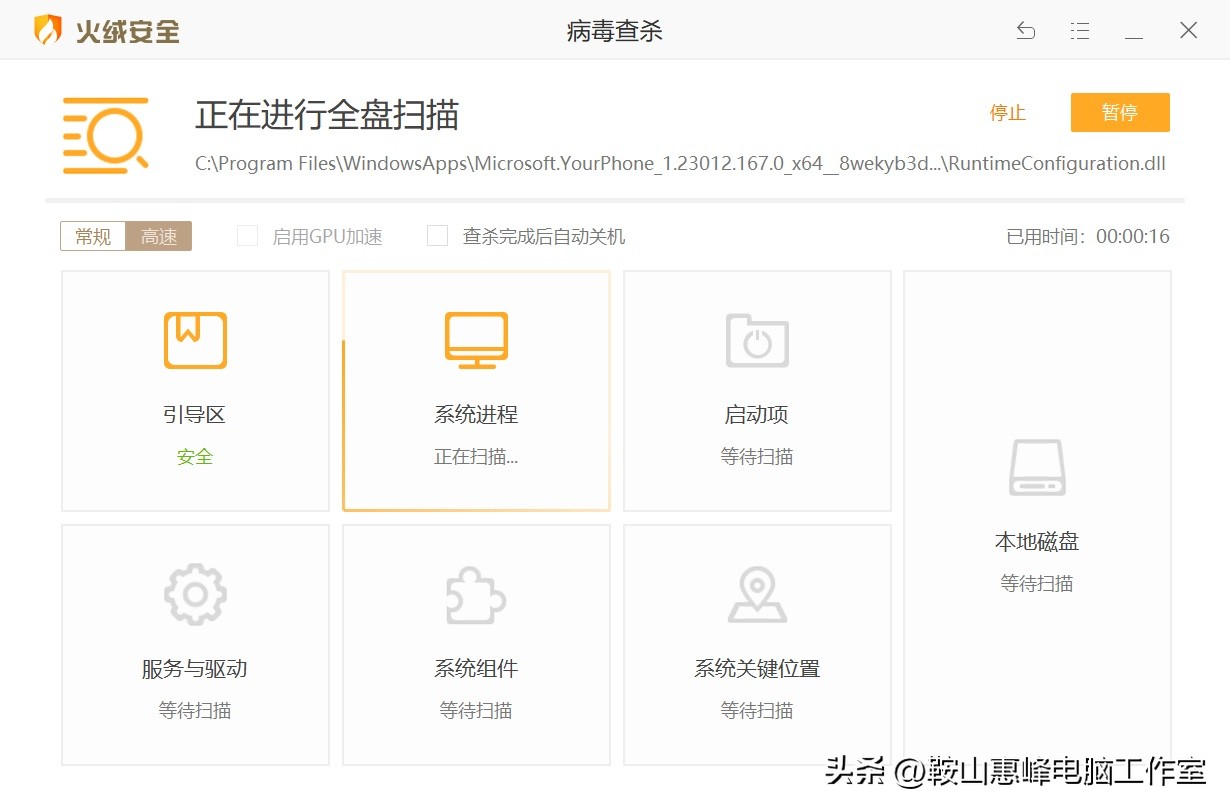This screenshot has height=810, width=1230.
Task: Click 等待扫描 status under 系统组件
Action: click(476, 711)
